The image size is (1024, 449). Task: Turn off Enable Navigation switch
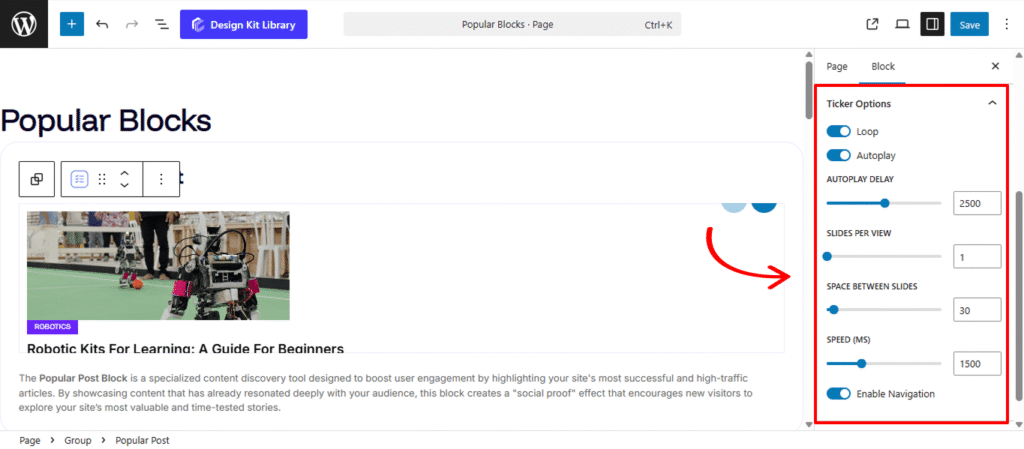(838, 394)
